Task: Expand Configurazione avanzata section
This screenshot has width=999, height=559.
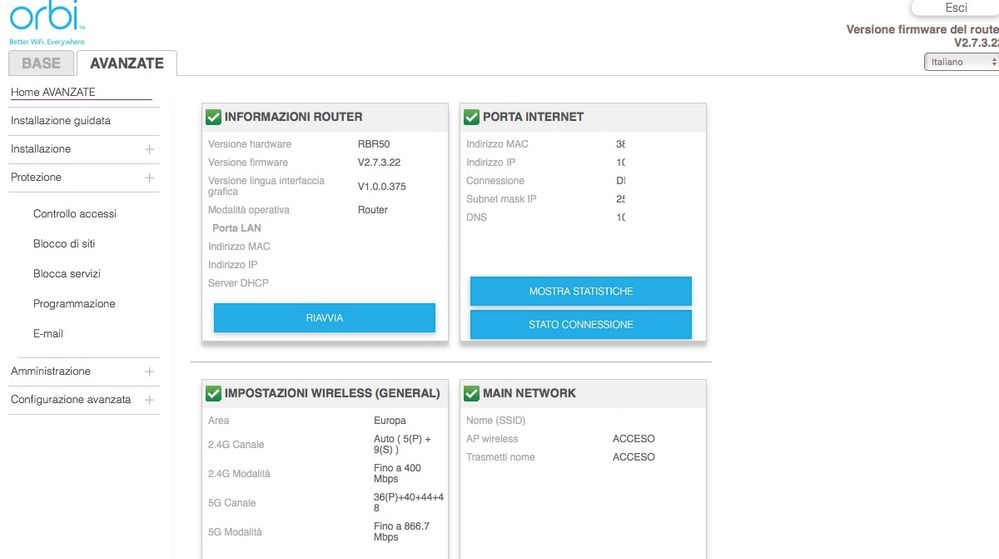Action: tap(149, 399)
